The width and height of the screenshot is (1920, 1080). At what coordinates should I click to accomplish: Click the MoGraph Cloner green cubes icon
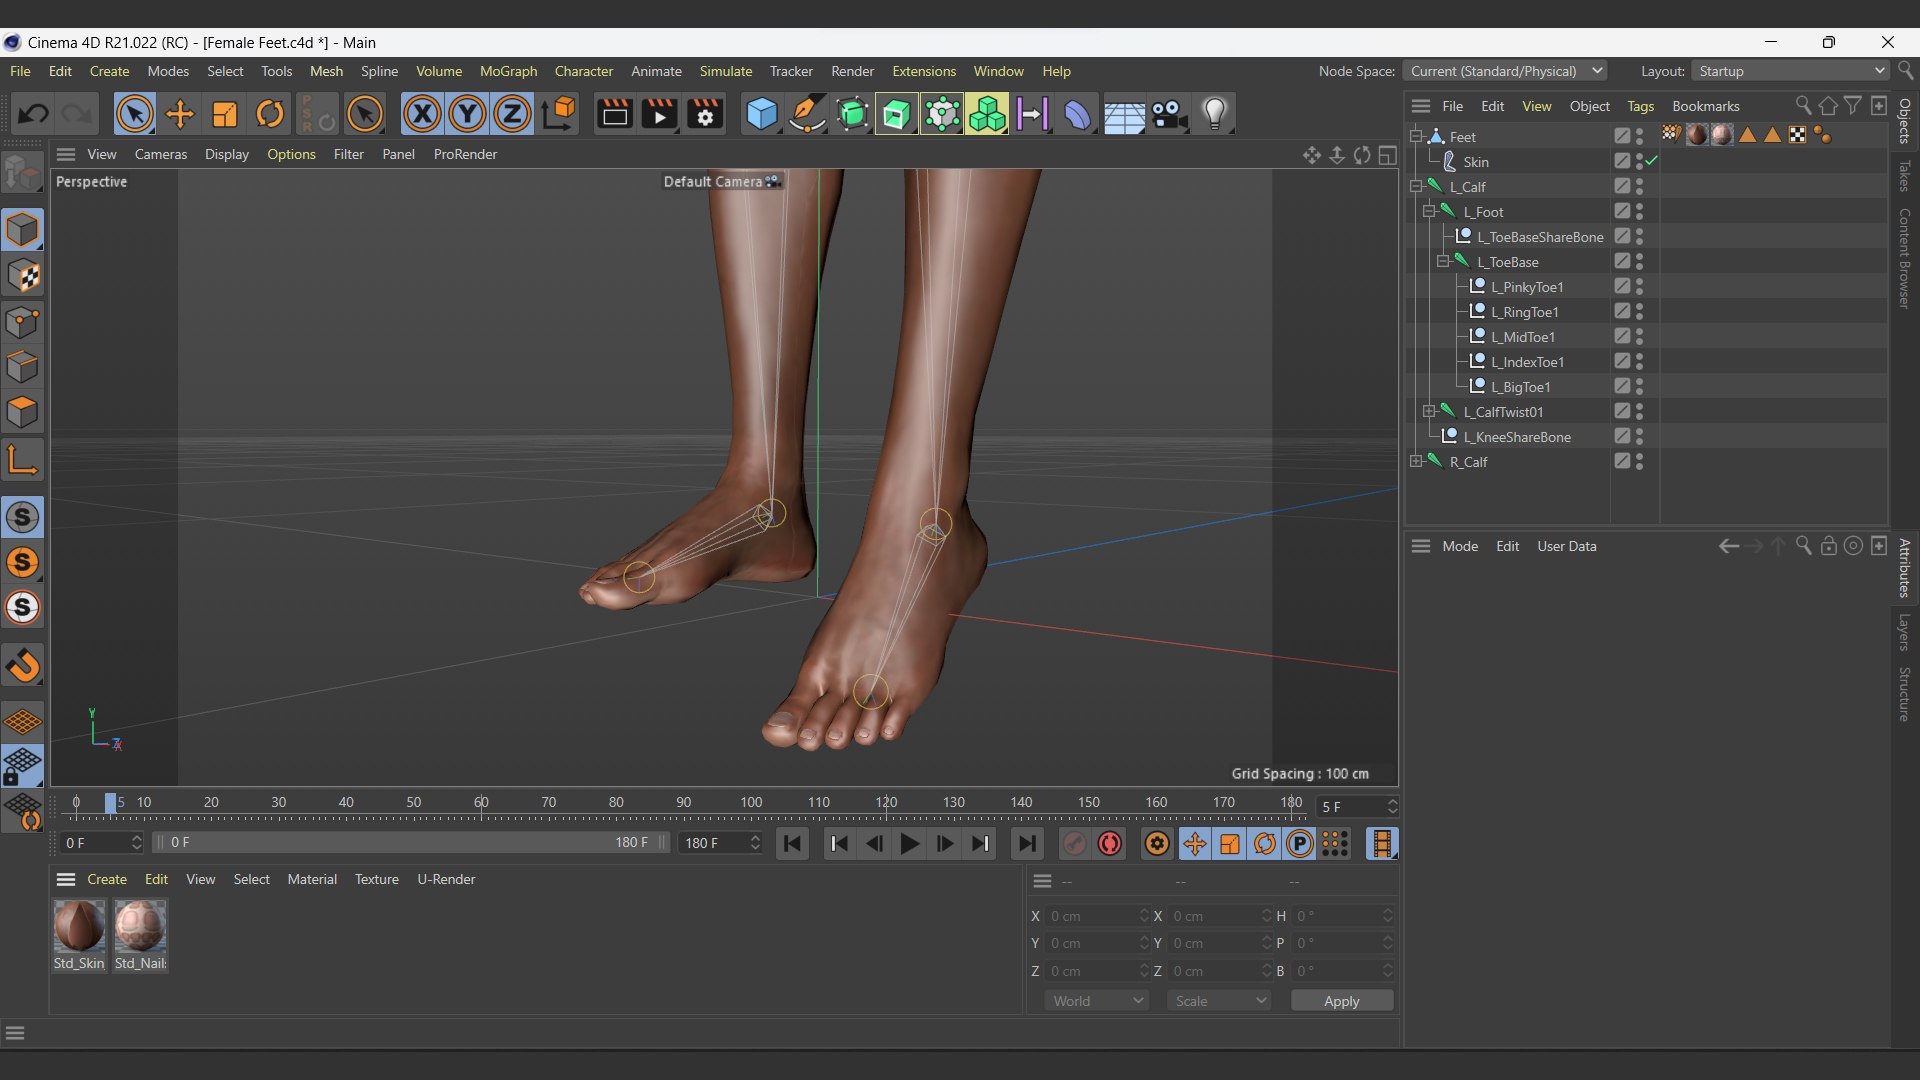(x=987, y=114)
